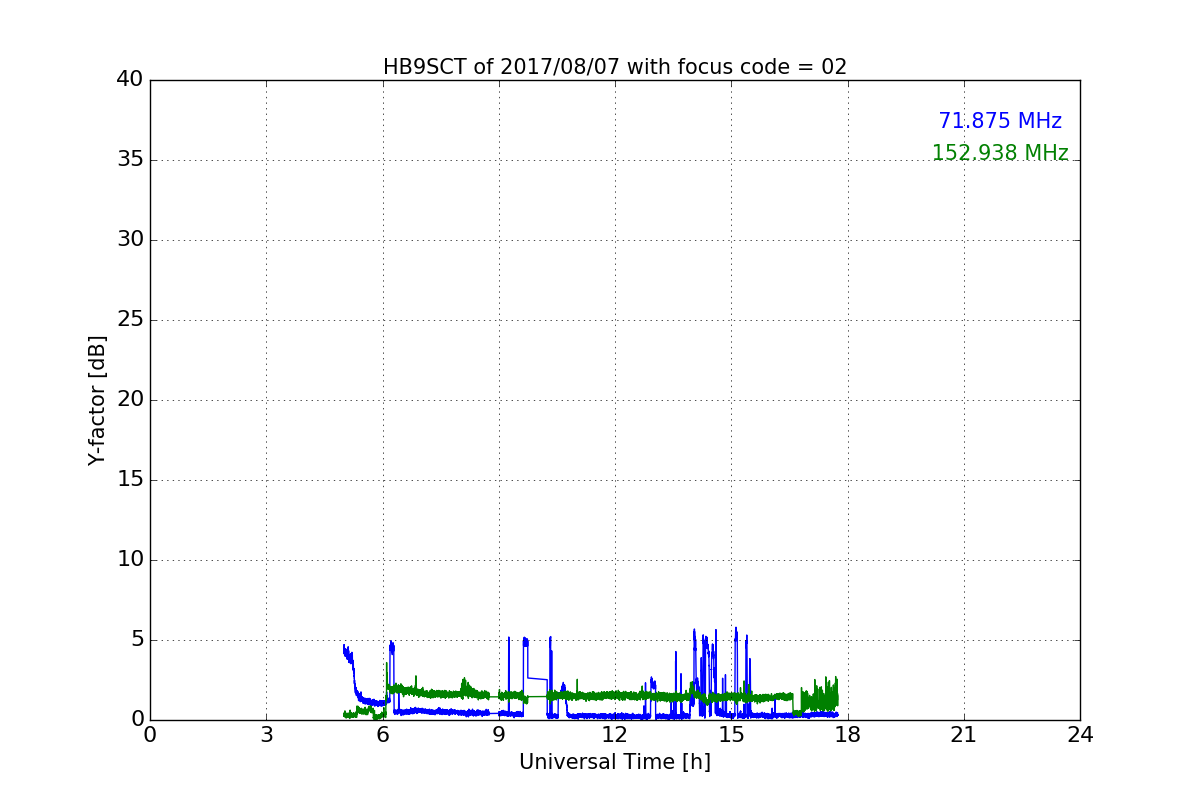The height and width of the screenshot is (800, 1200).
Task: Select the green 152.938 MHz legend label
Action: coord(1000,153)
